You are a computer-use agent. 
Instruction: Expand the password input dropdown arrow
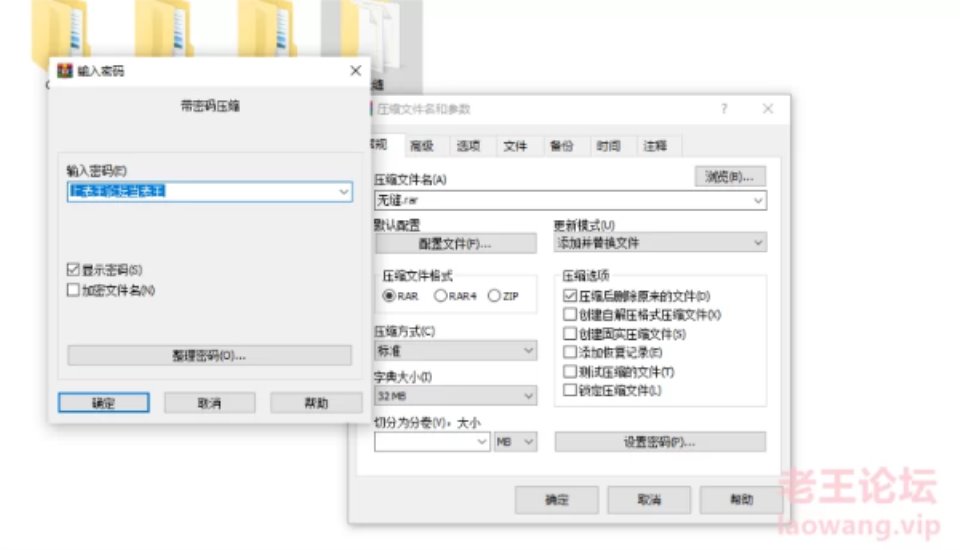343,192
